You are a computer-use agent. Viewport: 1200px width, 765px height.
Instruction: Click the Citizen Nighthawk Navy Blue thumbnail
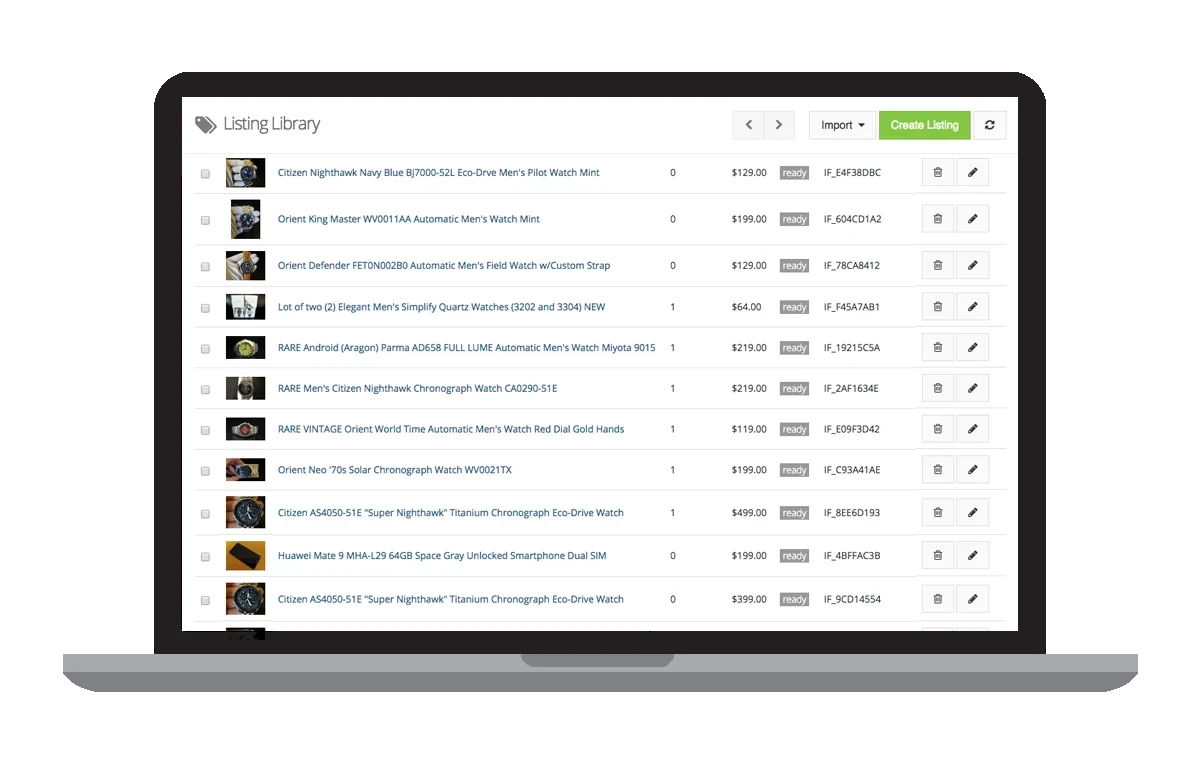pyautogui.click(x=245, y=173)
